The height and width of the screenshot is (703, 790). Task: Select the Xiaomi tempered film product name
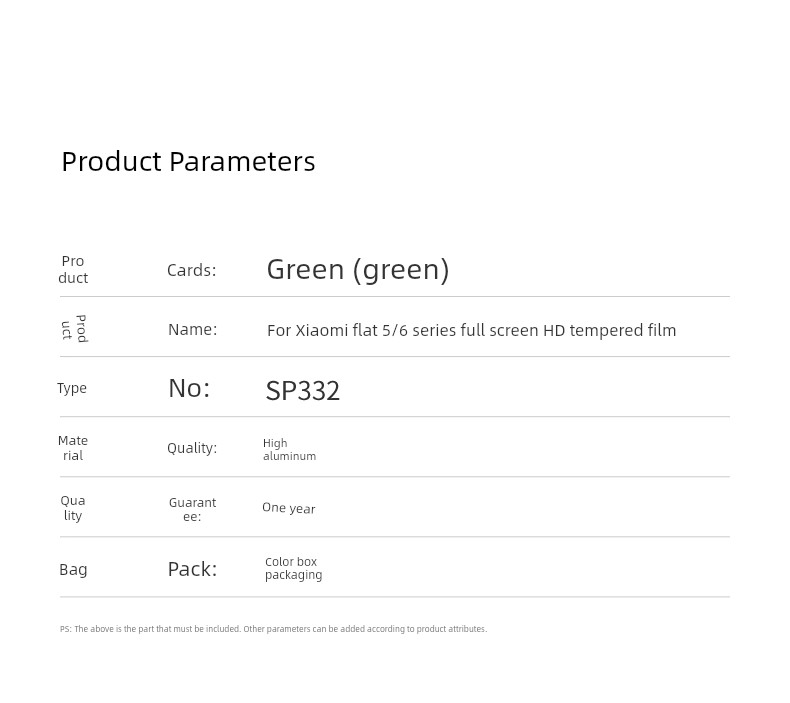click(472, 331)
